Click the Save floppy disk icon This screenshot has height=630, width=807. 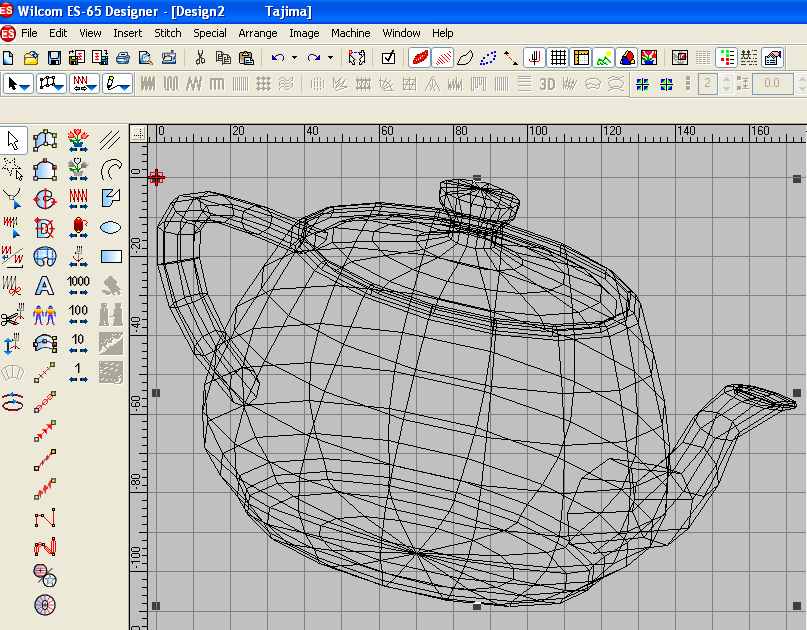tap(54, 58)
